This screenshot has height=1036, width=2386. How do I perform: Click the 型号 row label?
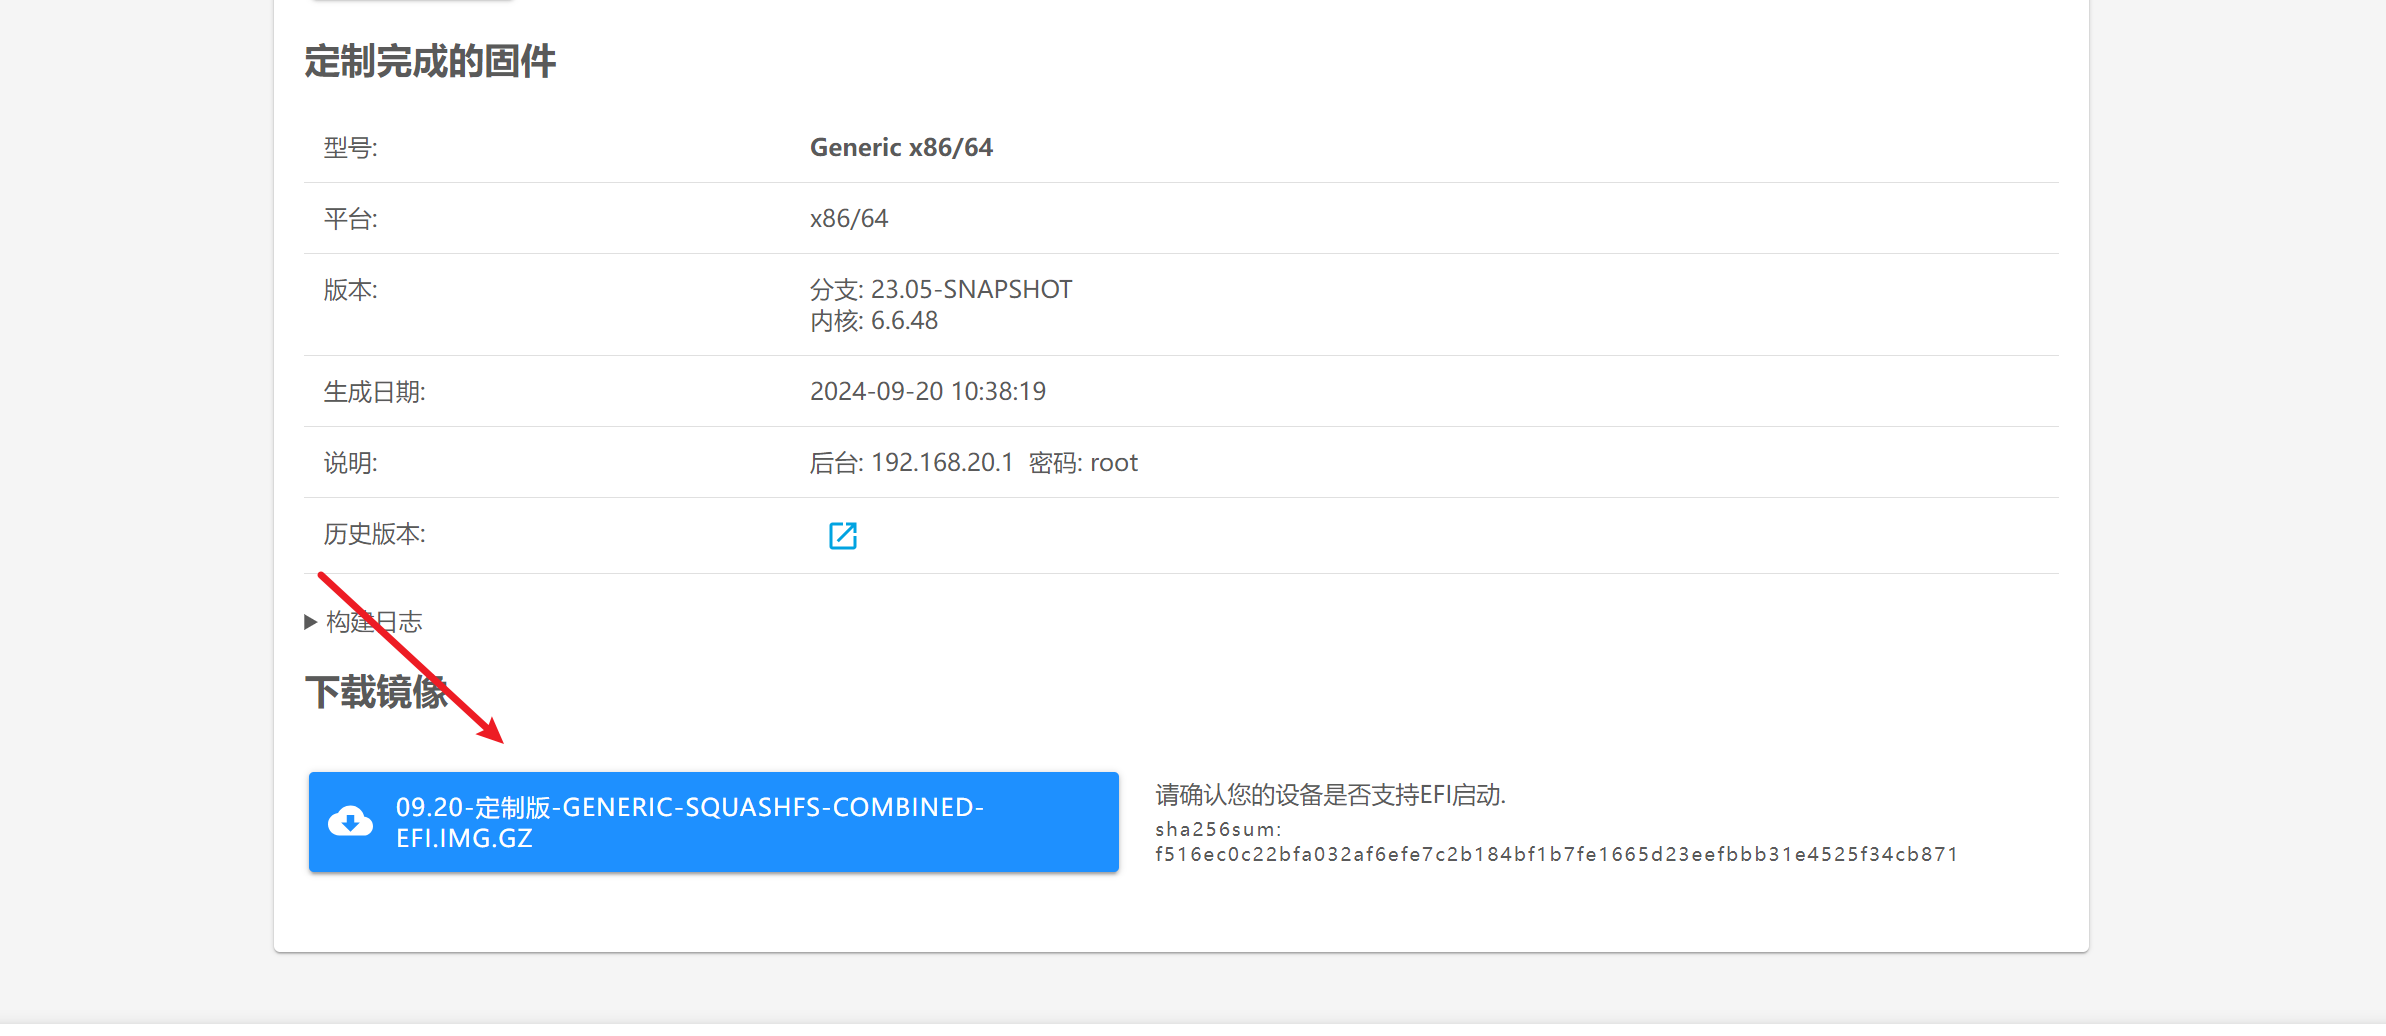tap(350, 148)
